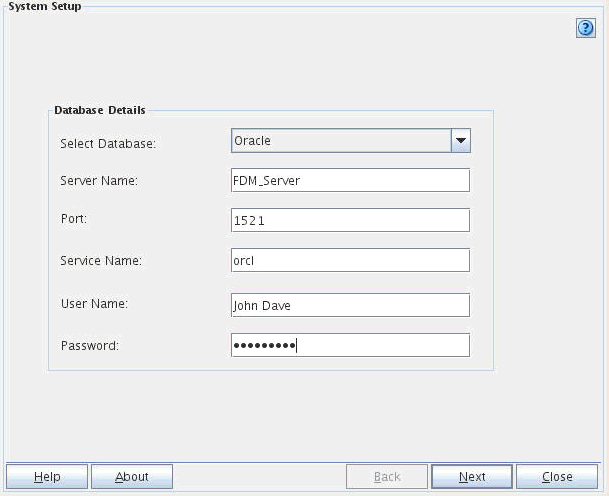This screenshot has height=496, width=609.
Task: Click the "Port:" label
Action: (x=75, y=219)
